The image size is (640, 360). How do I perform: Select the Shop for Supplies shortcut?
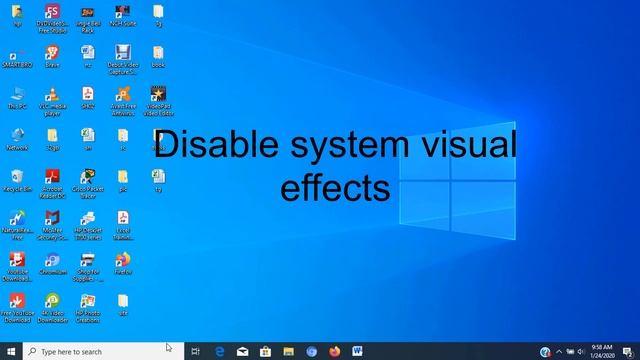click(x=88, y=267)
